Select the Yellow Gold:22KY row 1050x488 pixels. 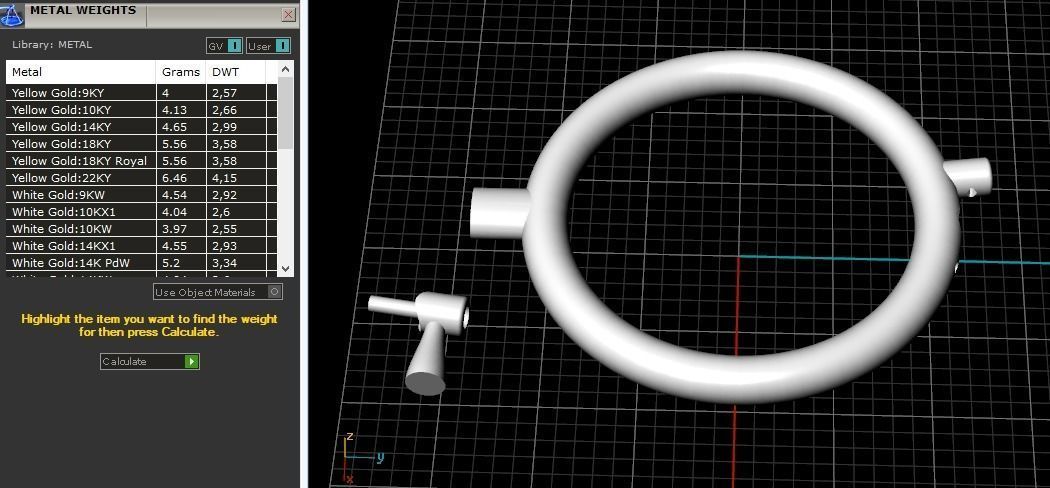point(141,178)
